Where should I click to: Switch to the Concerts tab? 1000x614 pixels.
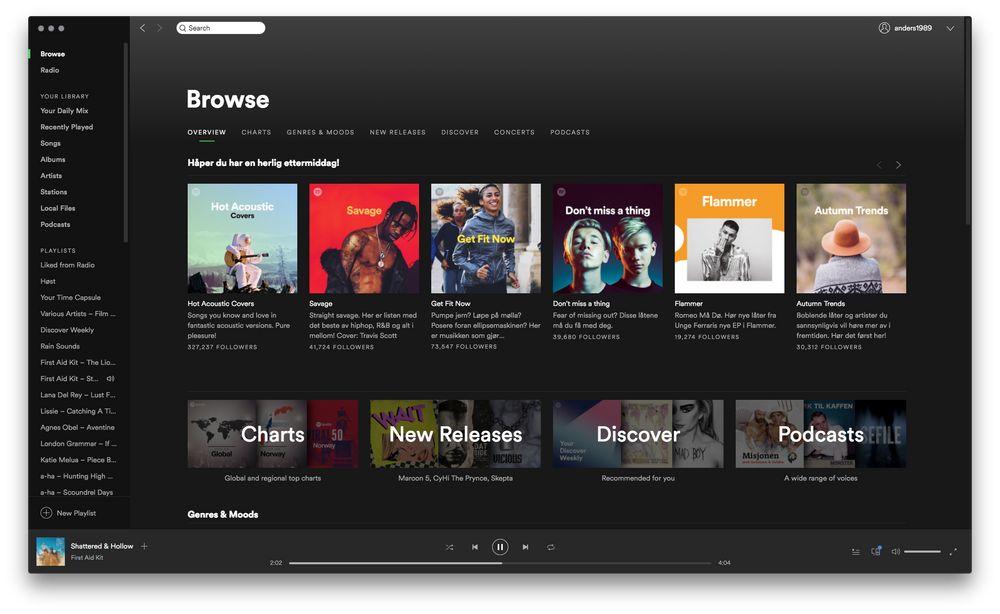click(x=514, y=133)
